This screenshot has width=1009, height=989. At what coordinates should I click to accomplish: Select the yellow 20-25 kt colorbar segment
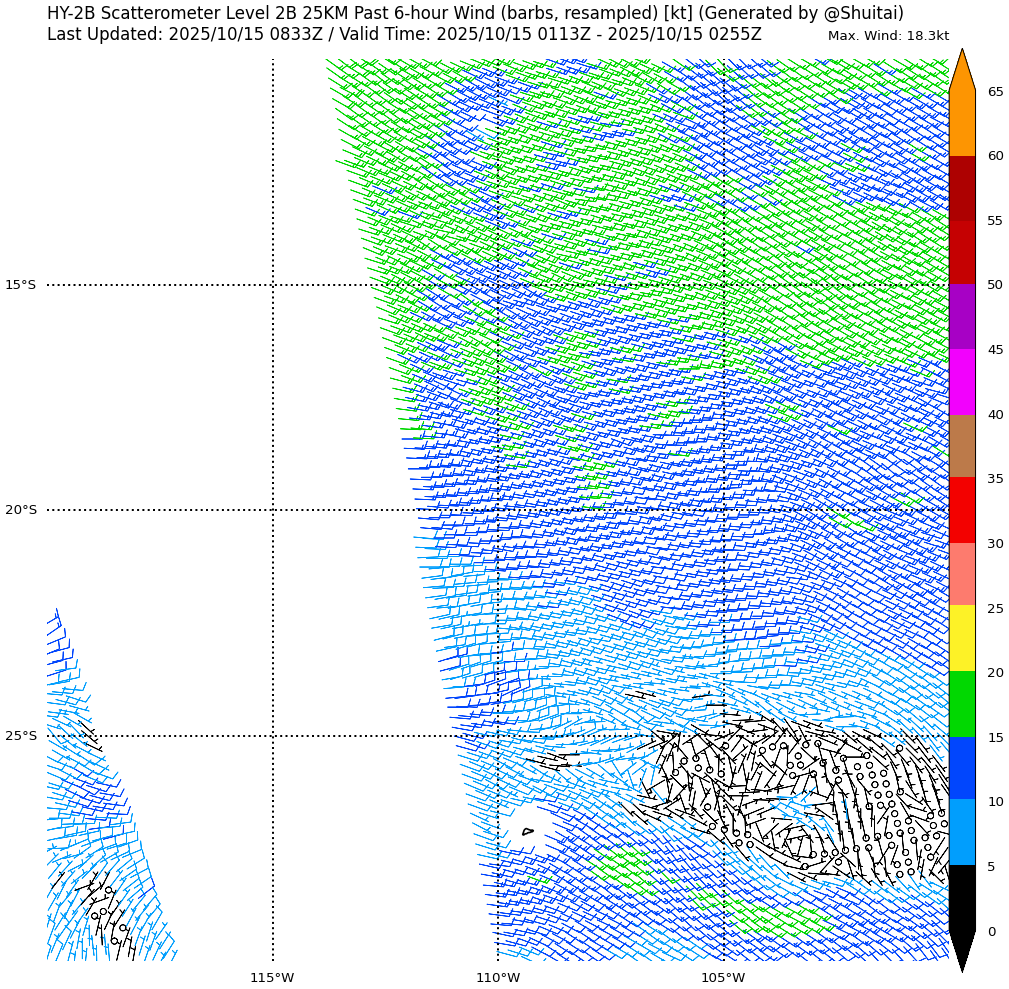(x=961, y=638)
